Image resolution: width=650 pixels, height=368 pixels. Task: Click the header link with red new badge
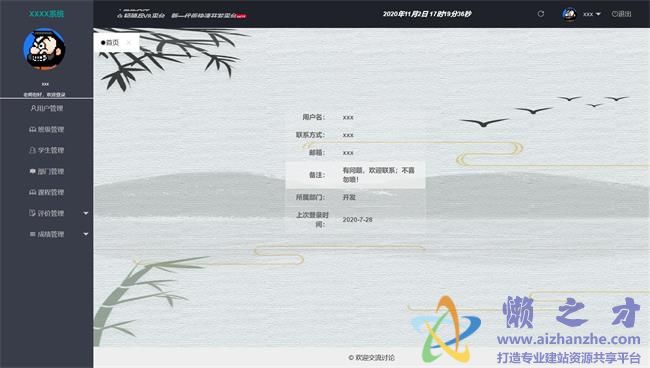209,15
